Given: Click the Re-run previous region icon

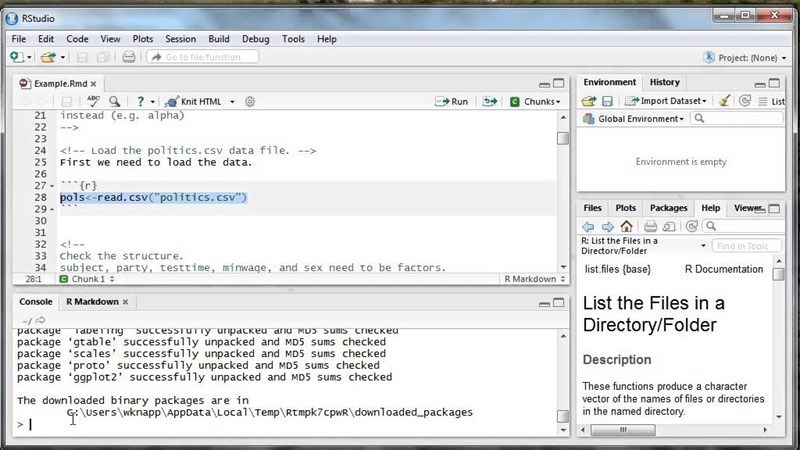Looking at the screenshot, I should pyautogui.click(x=490, y=102).
